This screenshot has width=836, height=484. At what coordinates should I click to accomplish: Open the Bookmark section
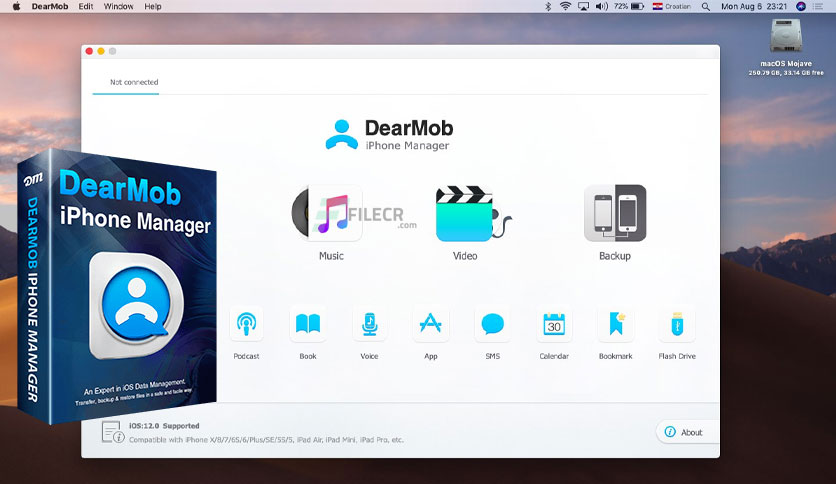click(x=616, y=324)
